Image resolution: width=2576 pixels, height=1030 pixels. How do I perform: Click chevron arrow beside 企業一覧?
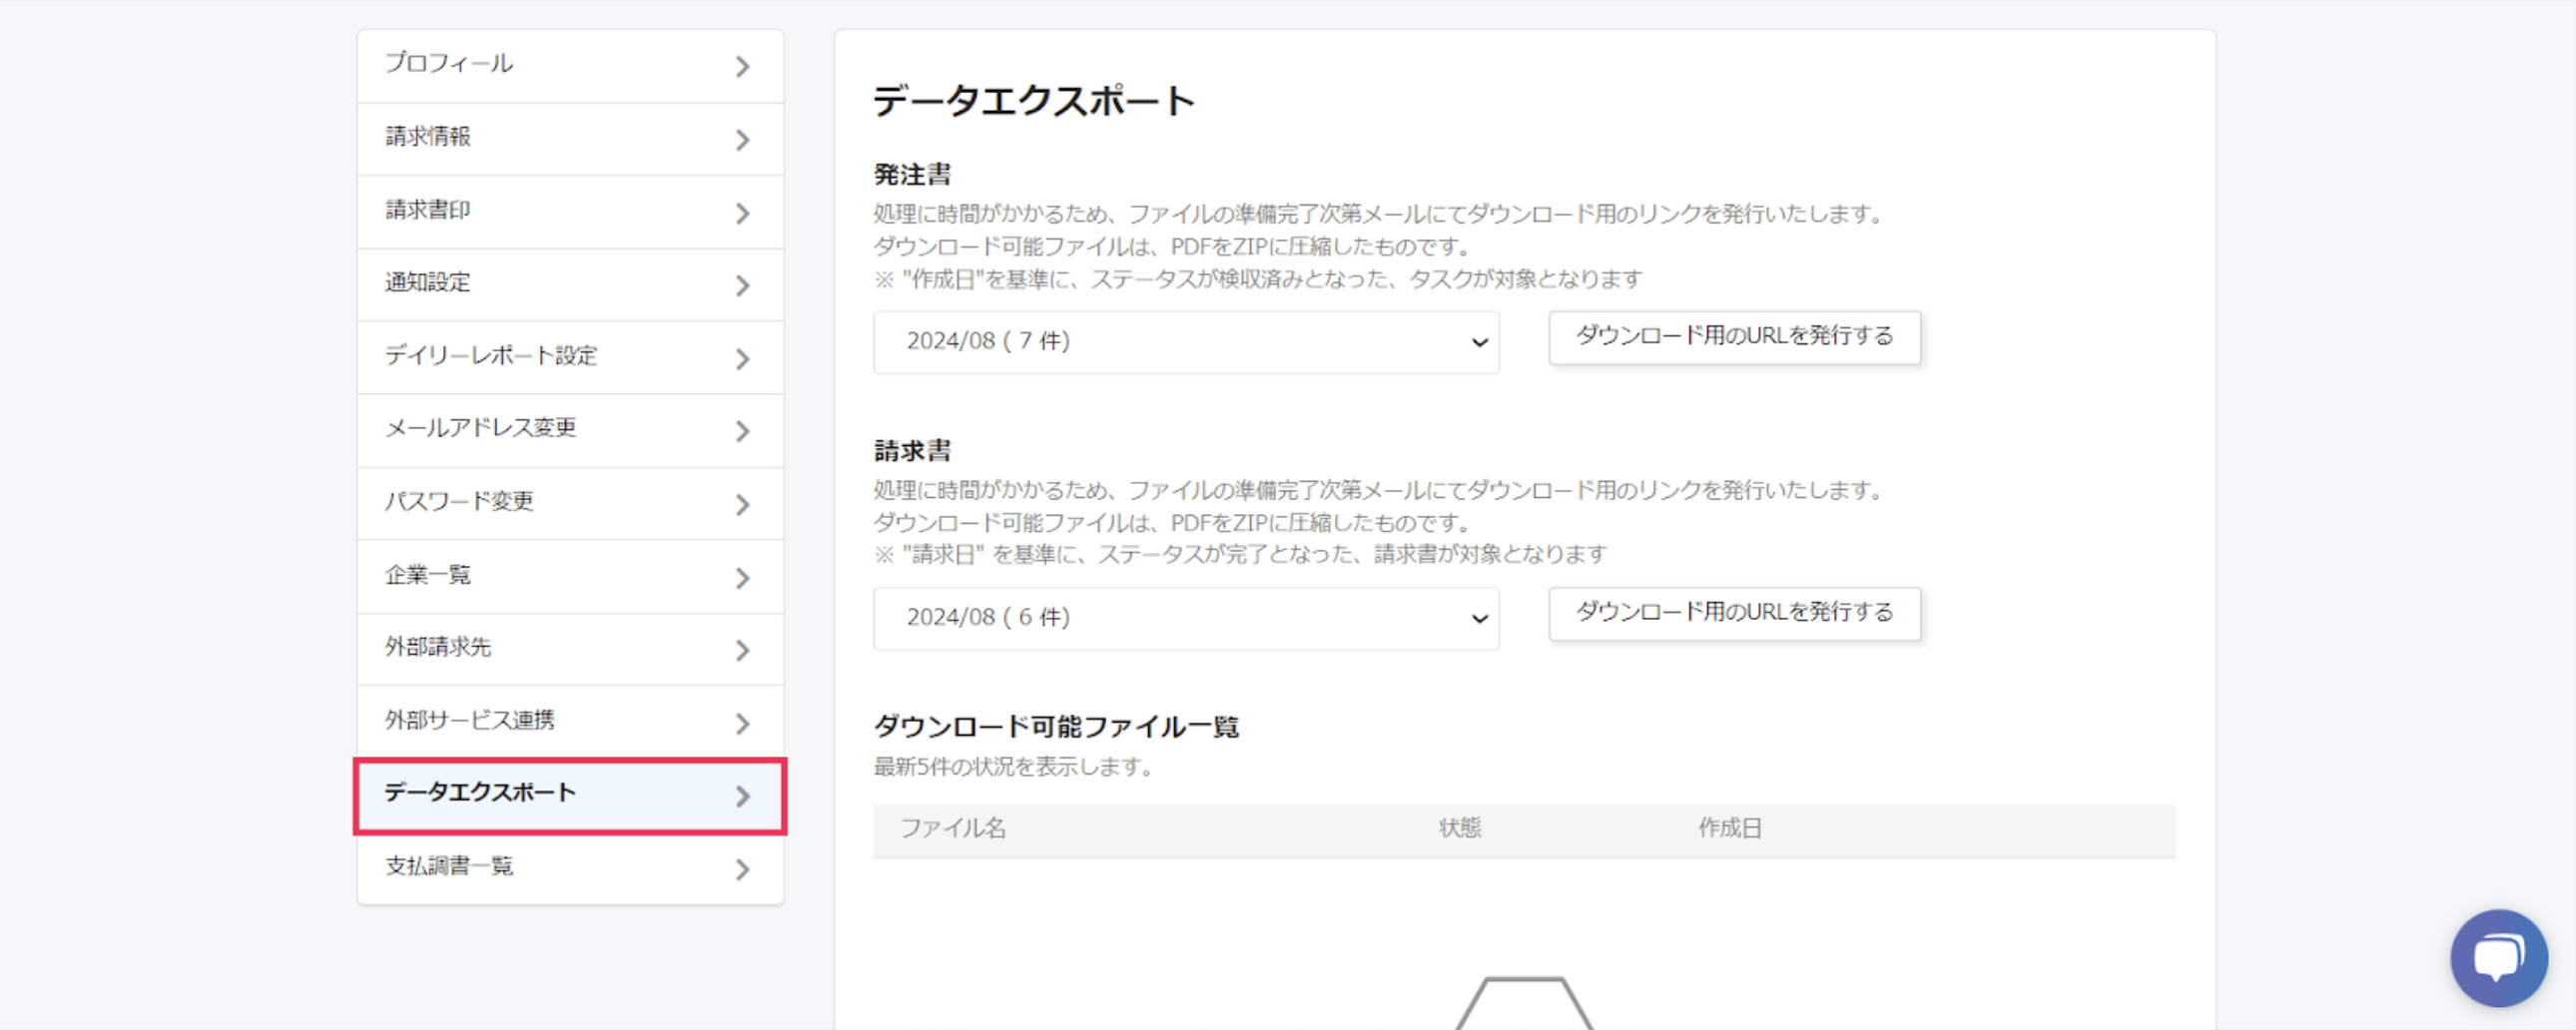click(742, 578)
